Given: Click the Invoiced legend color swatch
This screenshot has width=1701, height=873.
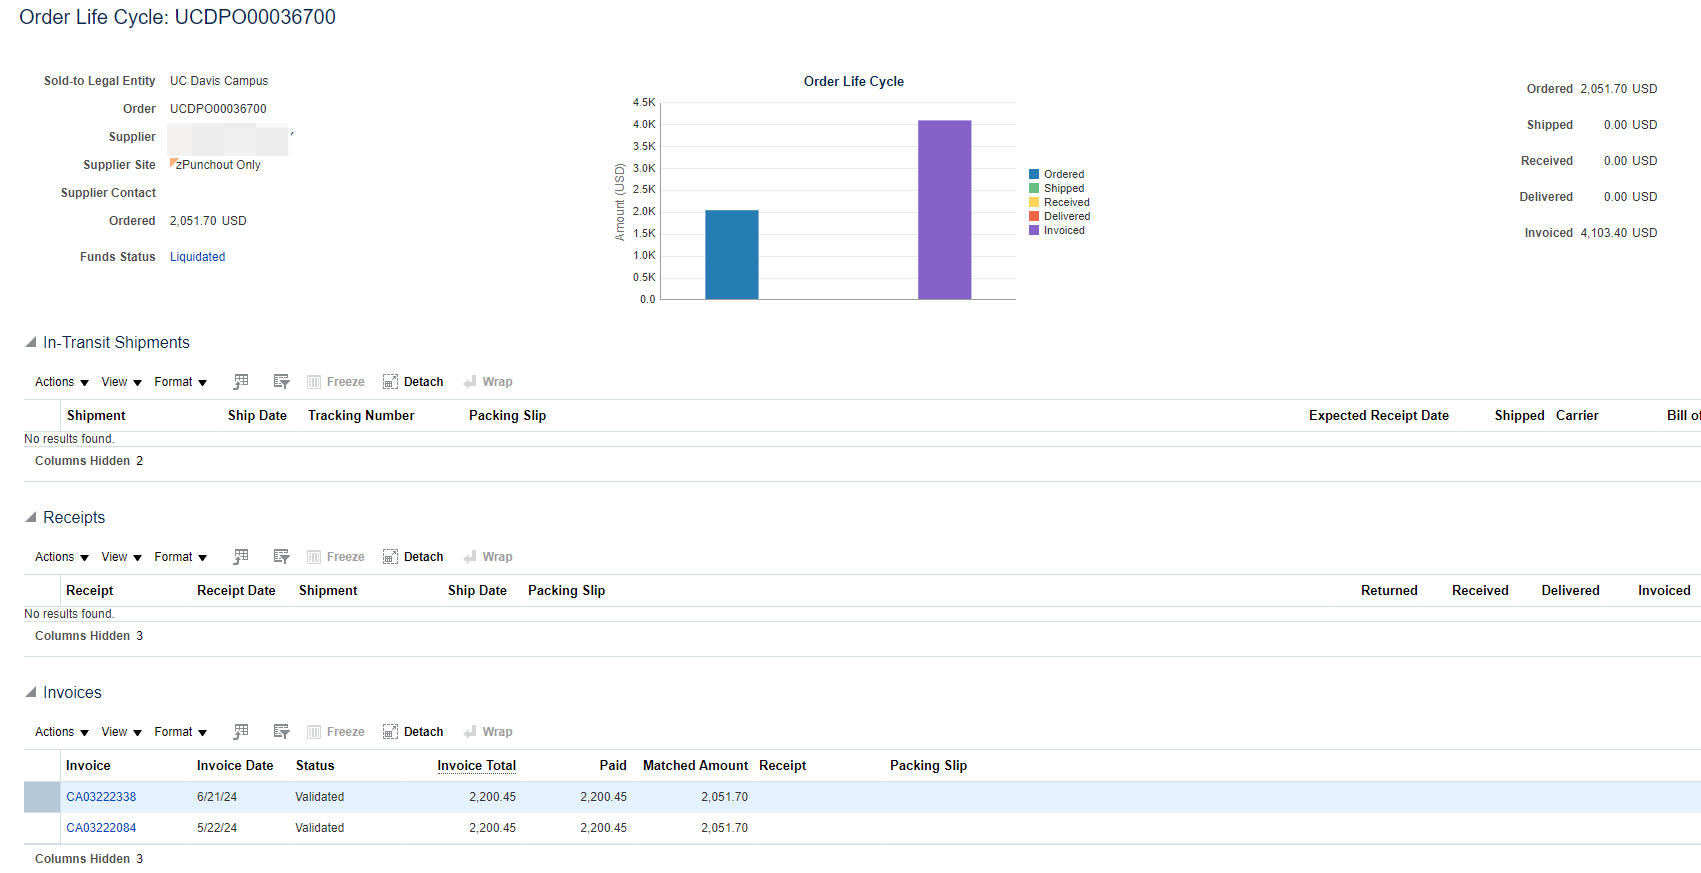Looking at the screenshot, I should tap(1034, 230).
